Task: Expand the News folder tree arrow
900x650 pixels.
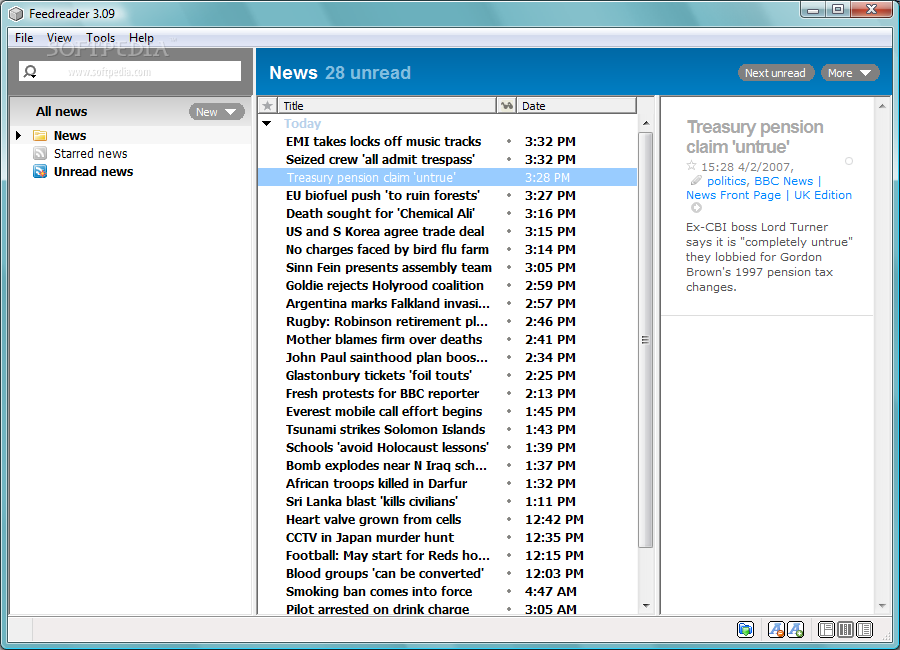Action: (x=18, y=136)
